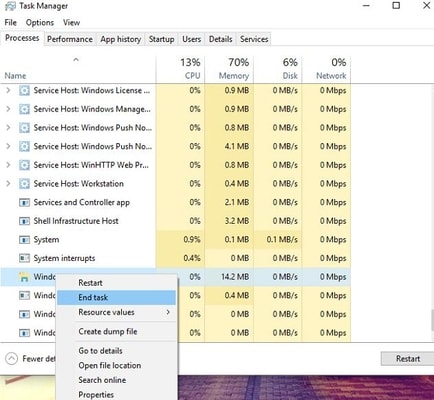The image size is (434, 400).
Task: Select the System interrupts row name
Action: coord(64,258)
